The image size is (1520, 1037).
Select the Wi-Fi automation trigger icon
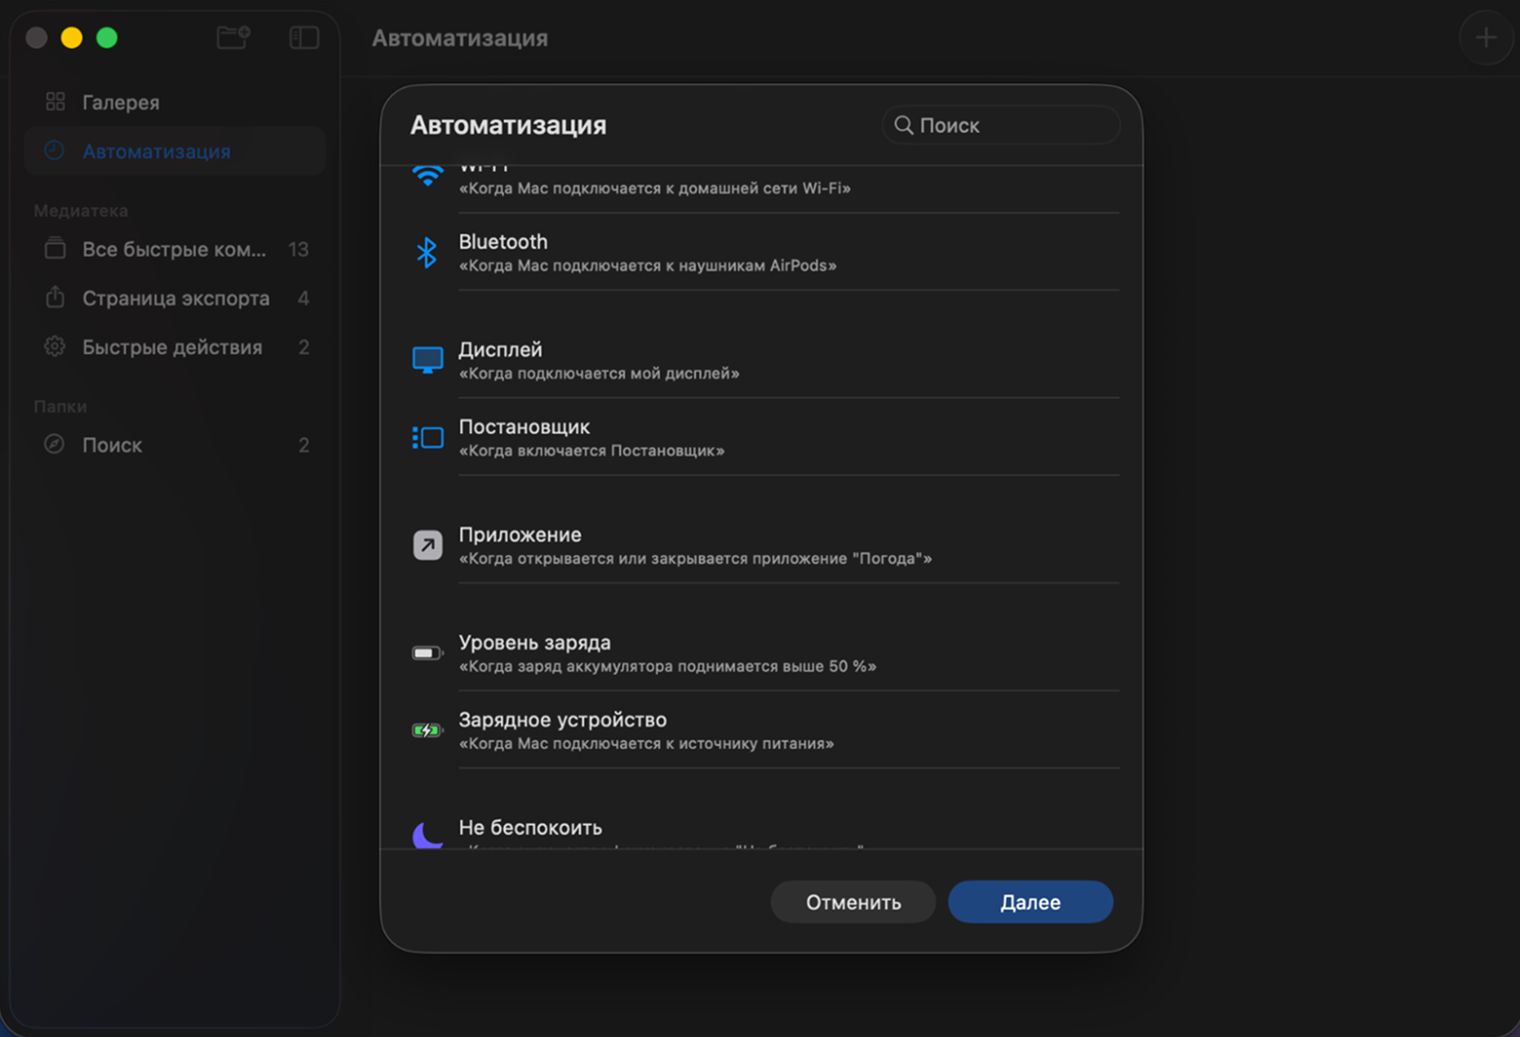427,172
